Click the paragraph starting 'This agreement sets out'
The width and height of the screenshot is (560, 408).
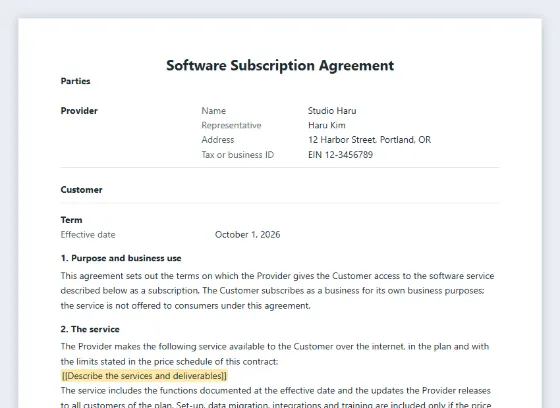[x=278, y=291]
